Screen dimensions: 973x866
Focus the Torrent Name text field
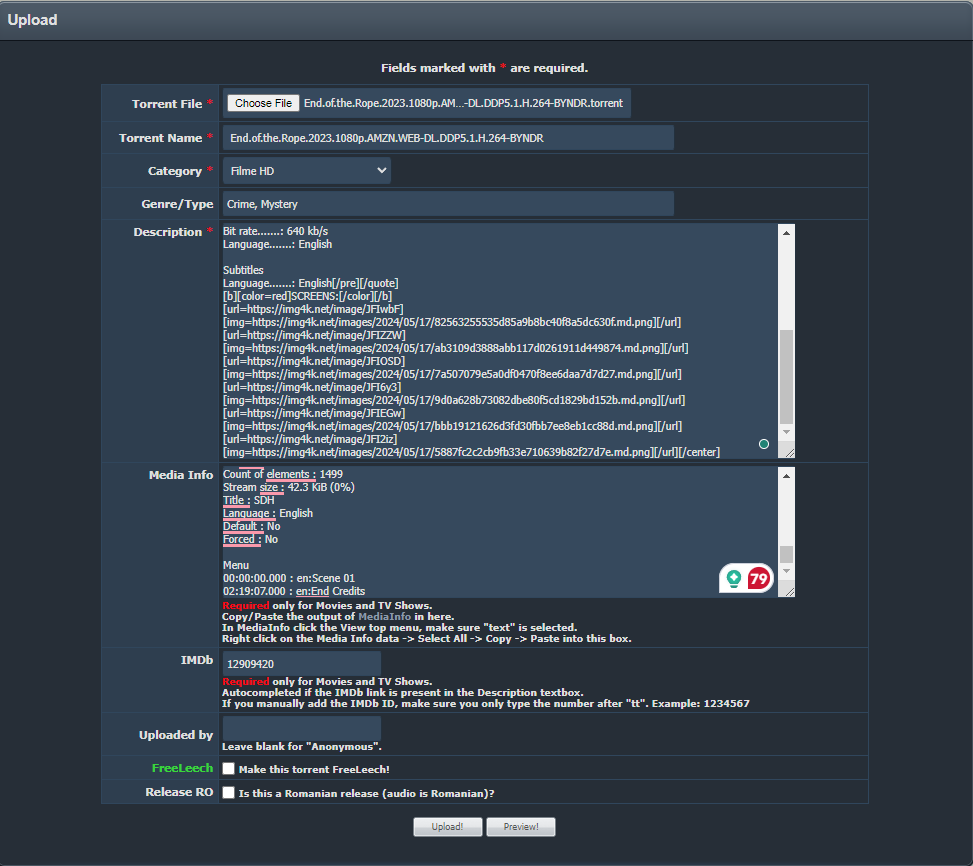tap(448, 138)
